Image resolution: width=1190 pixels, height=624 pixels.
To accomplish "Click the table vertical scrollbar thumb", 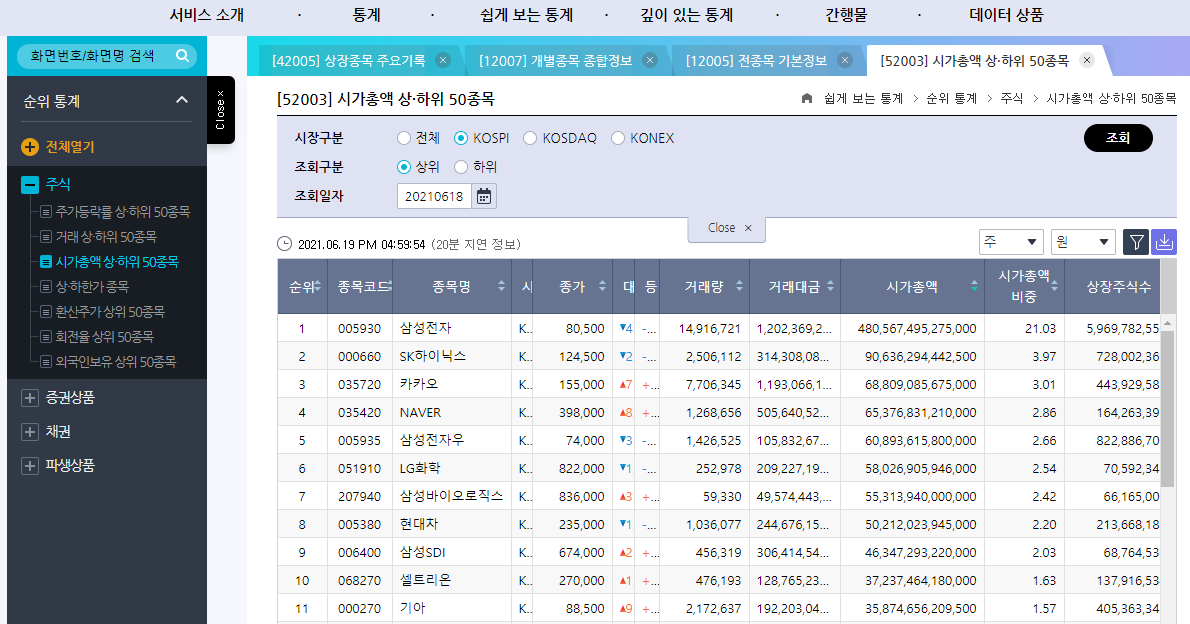I will pyautogui.click(x=1168, y=408).
